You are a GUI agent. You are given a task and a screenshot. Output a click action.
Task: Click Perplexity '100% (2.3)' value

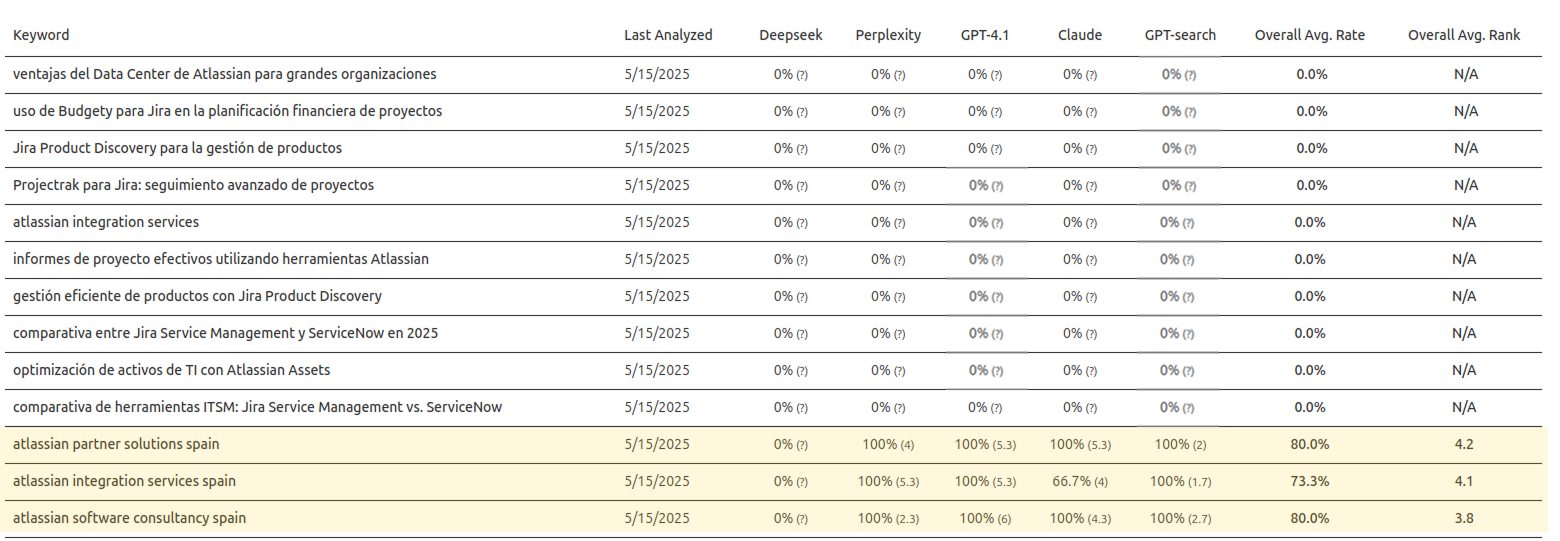pyautogui.click(x=888, y=518)
